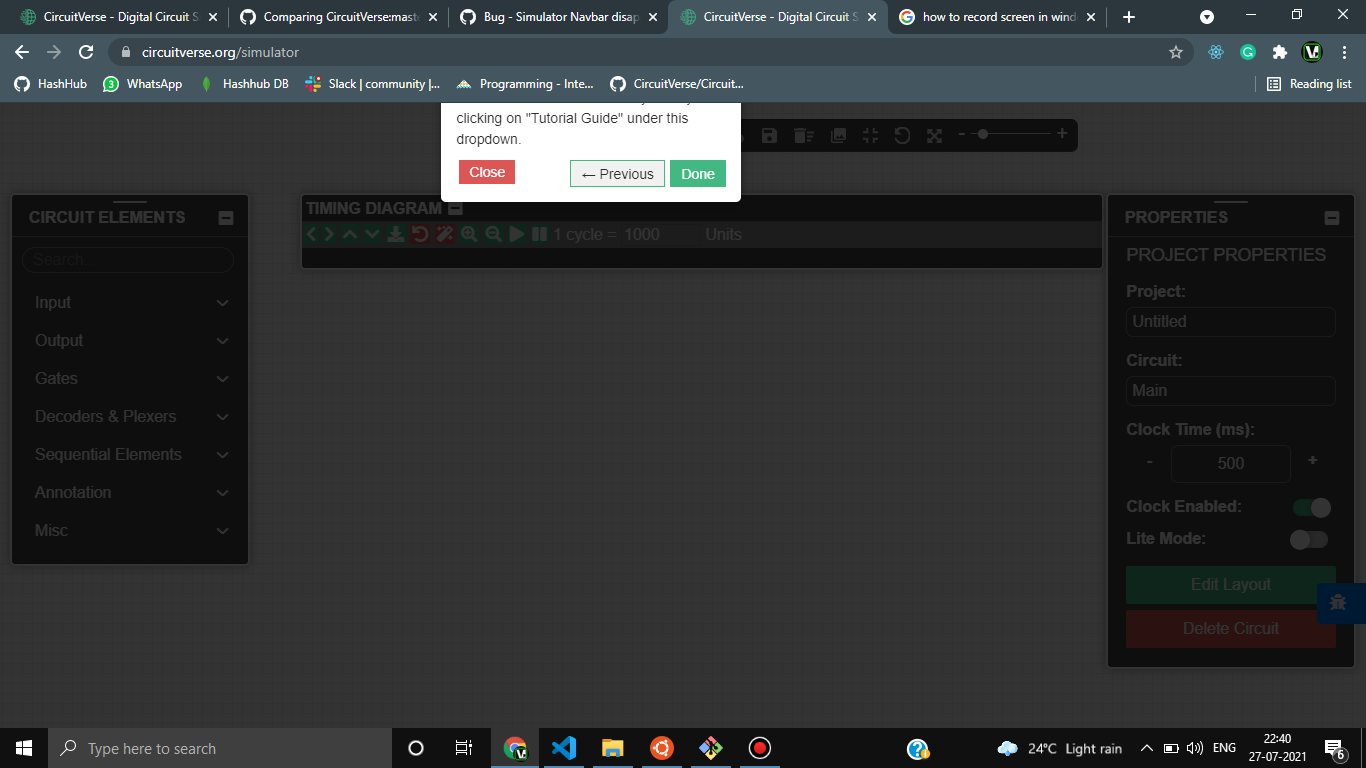Expand the Output elements category

pyautogui.click(x=131, y=341)
